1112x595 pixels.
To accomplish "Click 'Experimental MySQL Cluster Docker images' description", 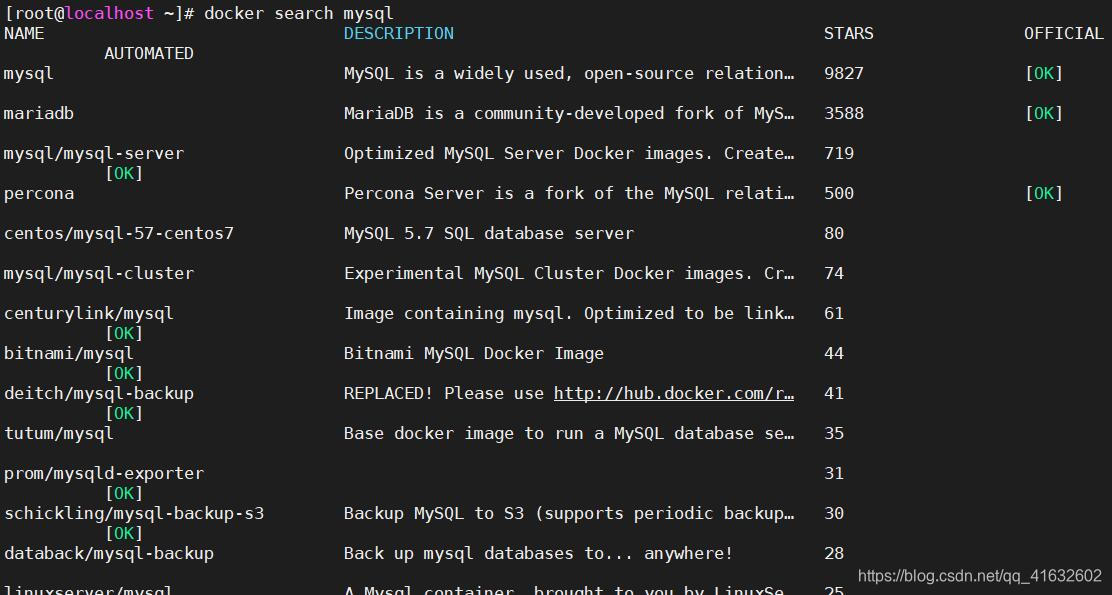I will (x=569, y=274).
